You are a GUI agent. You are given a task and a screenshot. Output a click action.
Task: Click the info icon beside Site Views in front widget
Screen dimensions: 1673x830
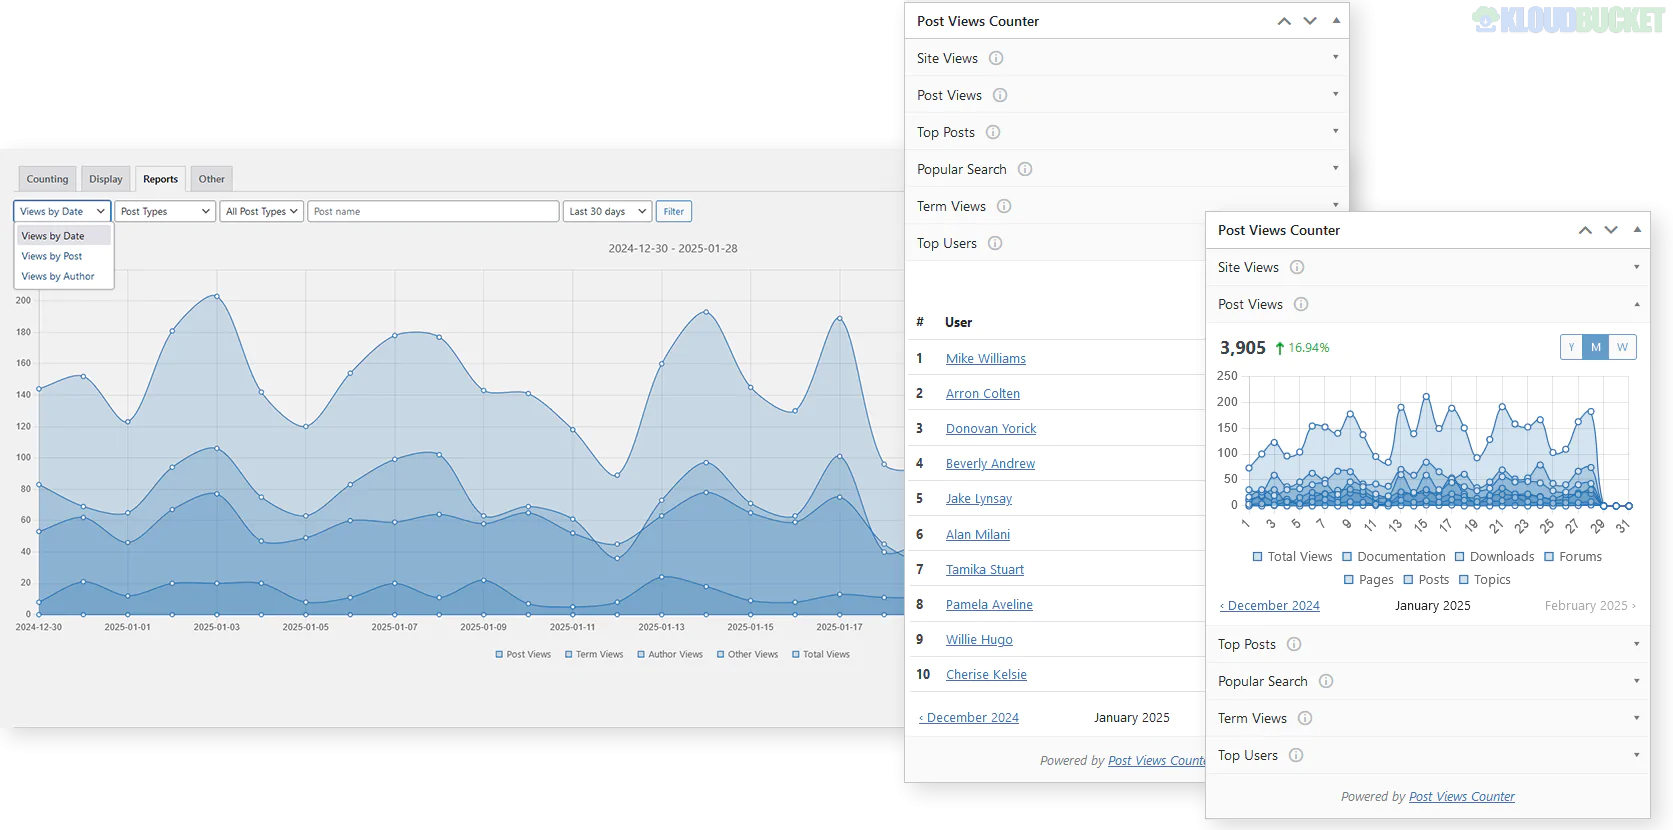[x=1297, y=267]
